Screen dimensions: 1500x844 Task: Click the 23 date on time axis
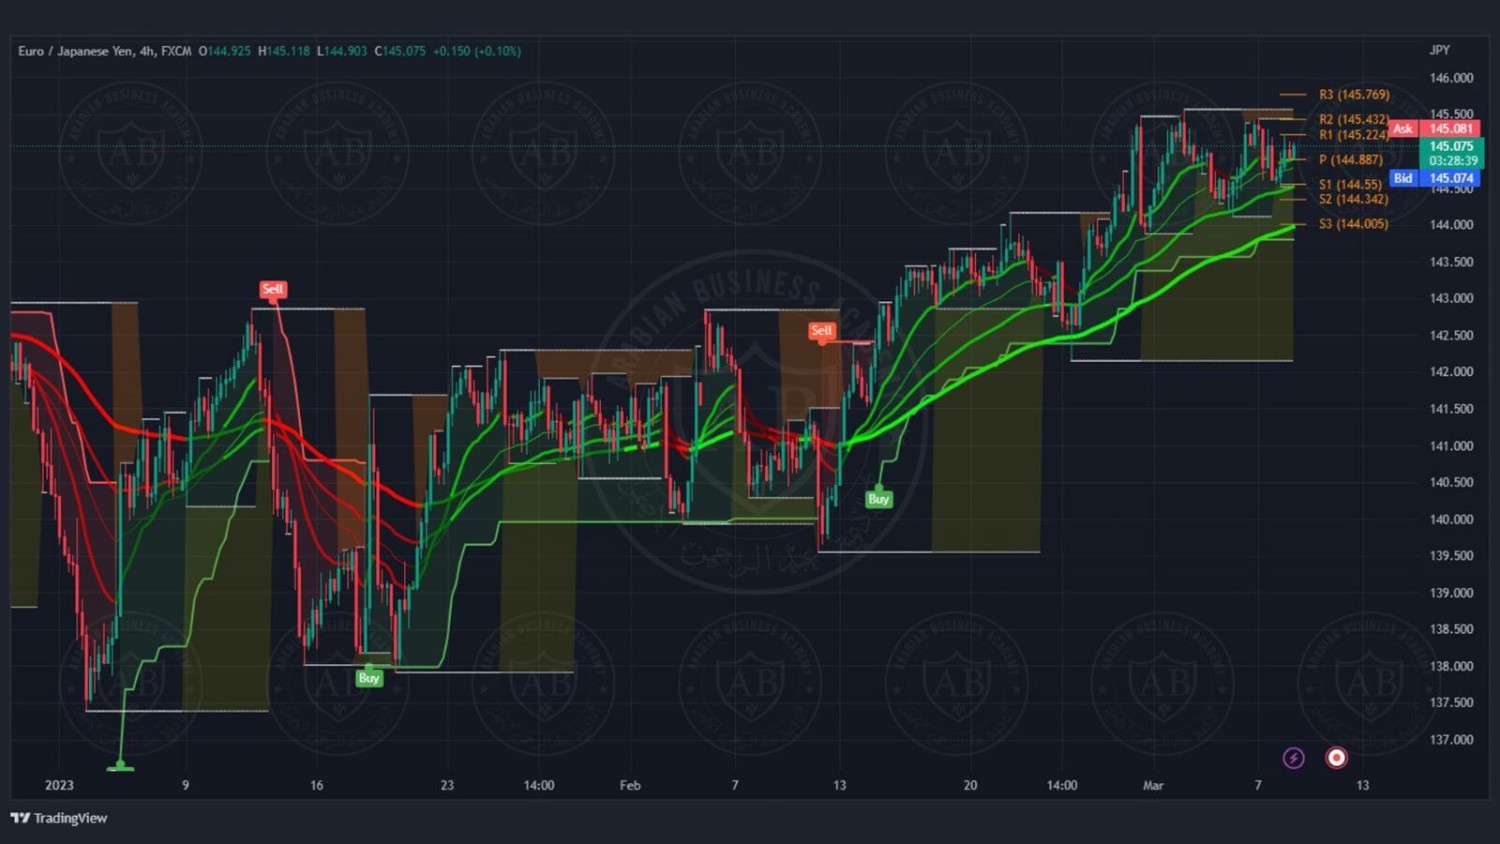447,785
